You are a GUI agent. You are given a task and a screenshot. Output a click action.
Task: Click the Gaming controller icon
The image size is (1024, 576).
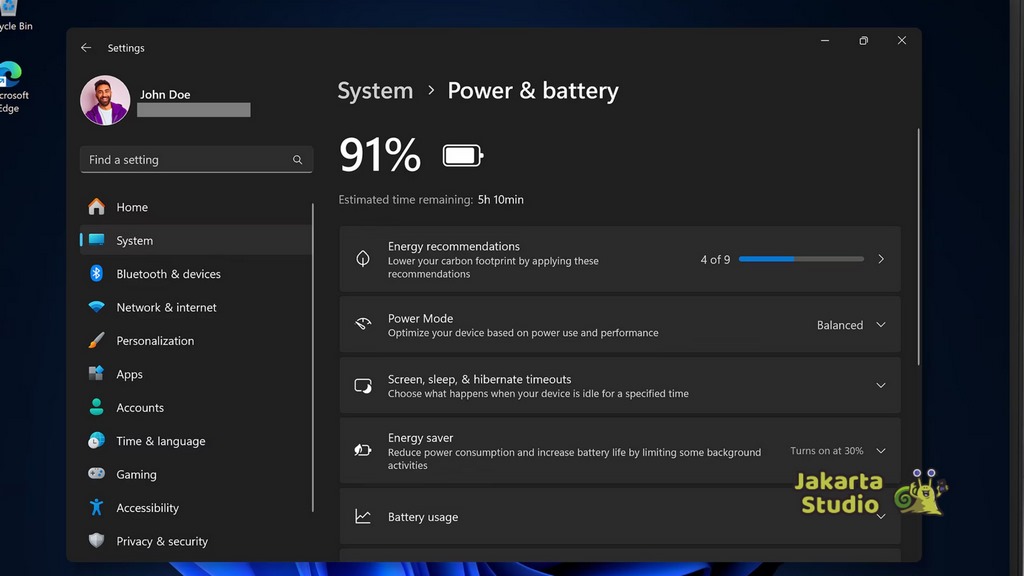tap(97, 475)
